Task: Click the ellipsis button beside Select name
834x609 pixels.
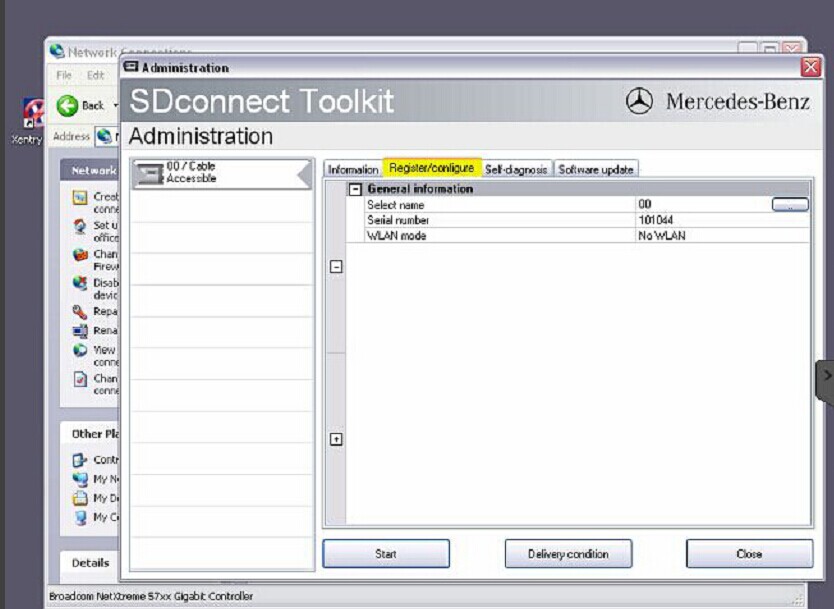Action: 790,205
